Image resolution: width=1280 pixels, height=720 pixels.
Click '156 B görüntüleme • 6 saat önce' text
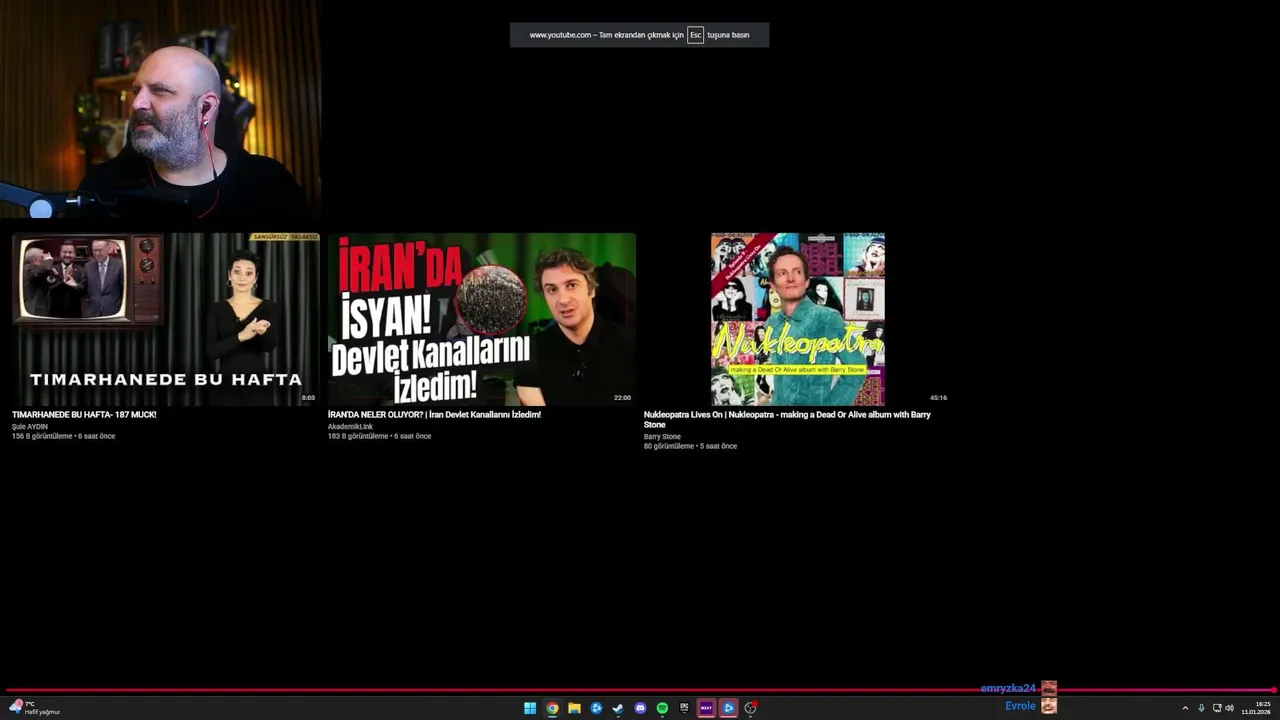click(x=63, y=436)
